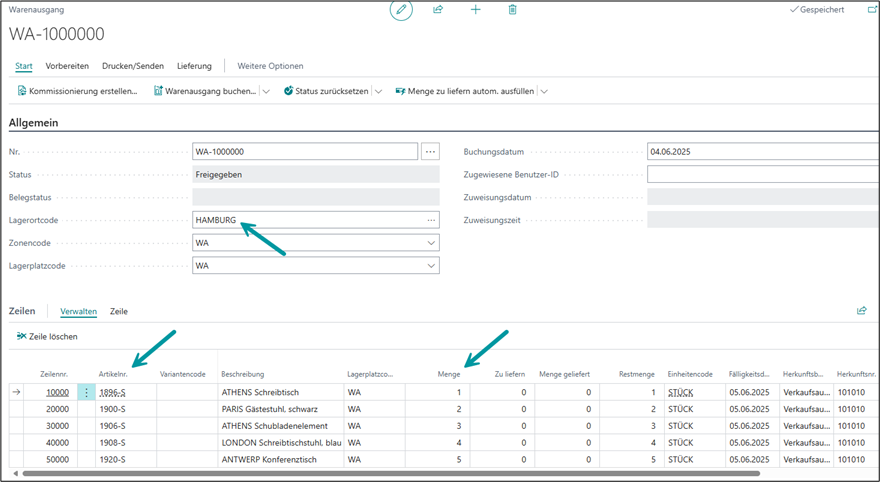Screen dimensions: 880x482
Task: Click the pencil edit icon at top
Action: click(401, 10)
